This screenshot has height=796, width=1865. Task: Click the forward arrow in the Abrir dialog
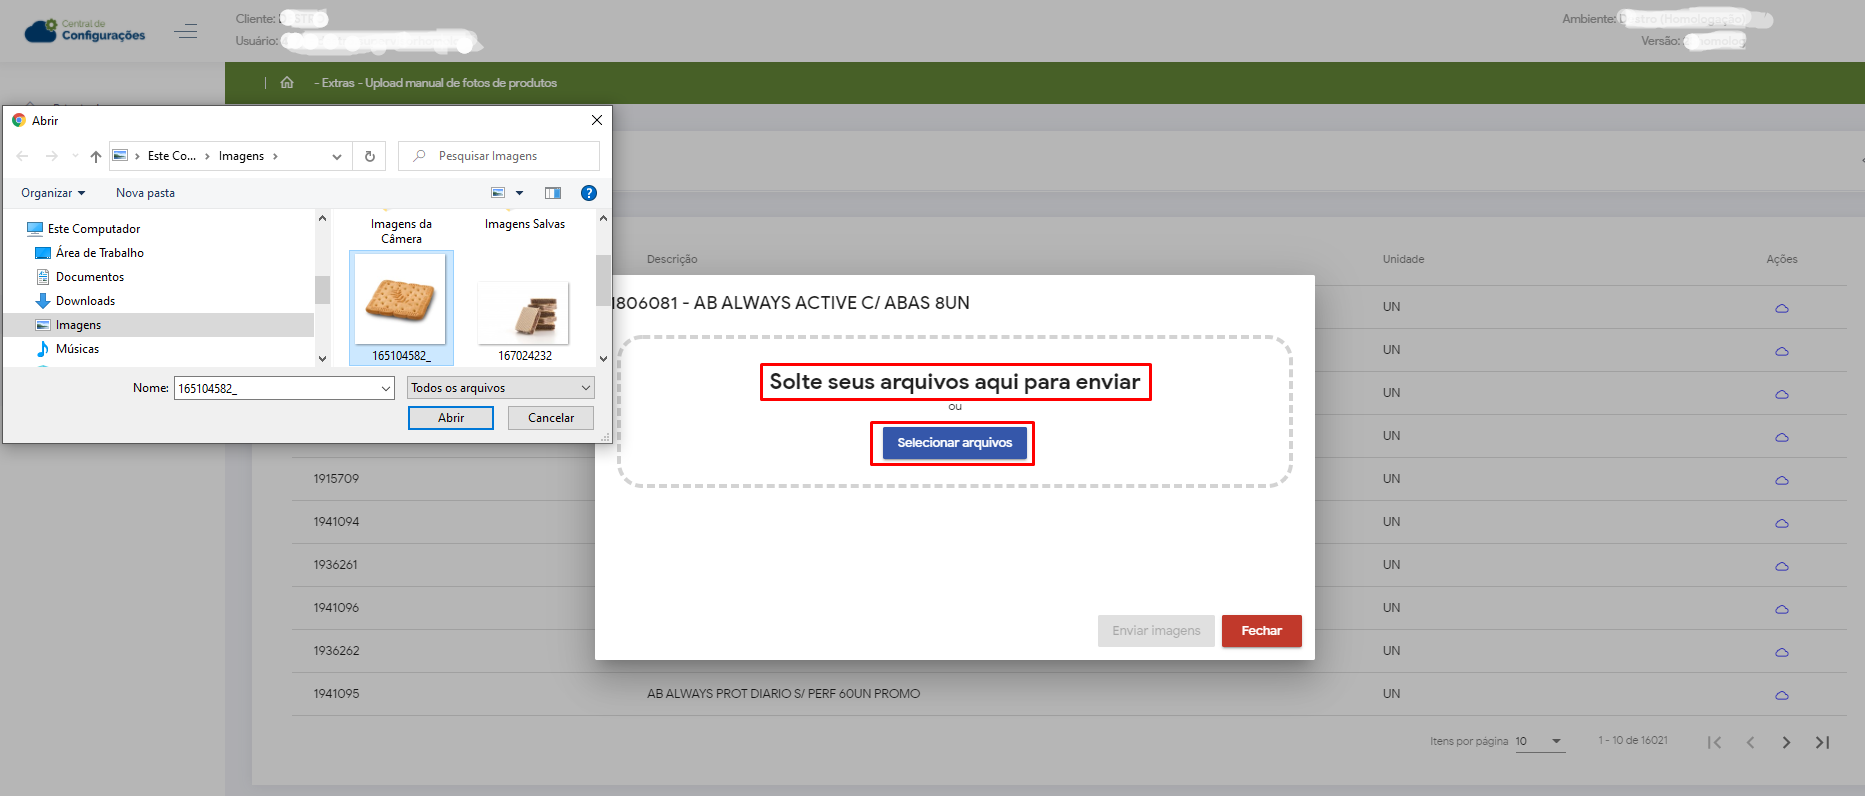pyautogui.click(x=52, y=156)
